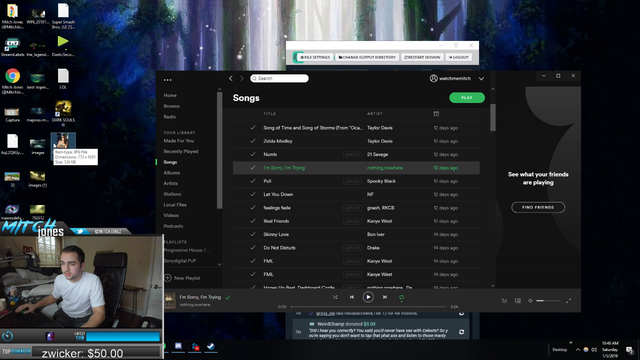Toggle saved checkmark for Let You Down

point(253,194)
